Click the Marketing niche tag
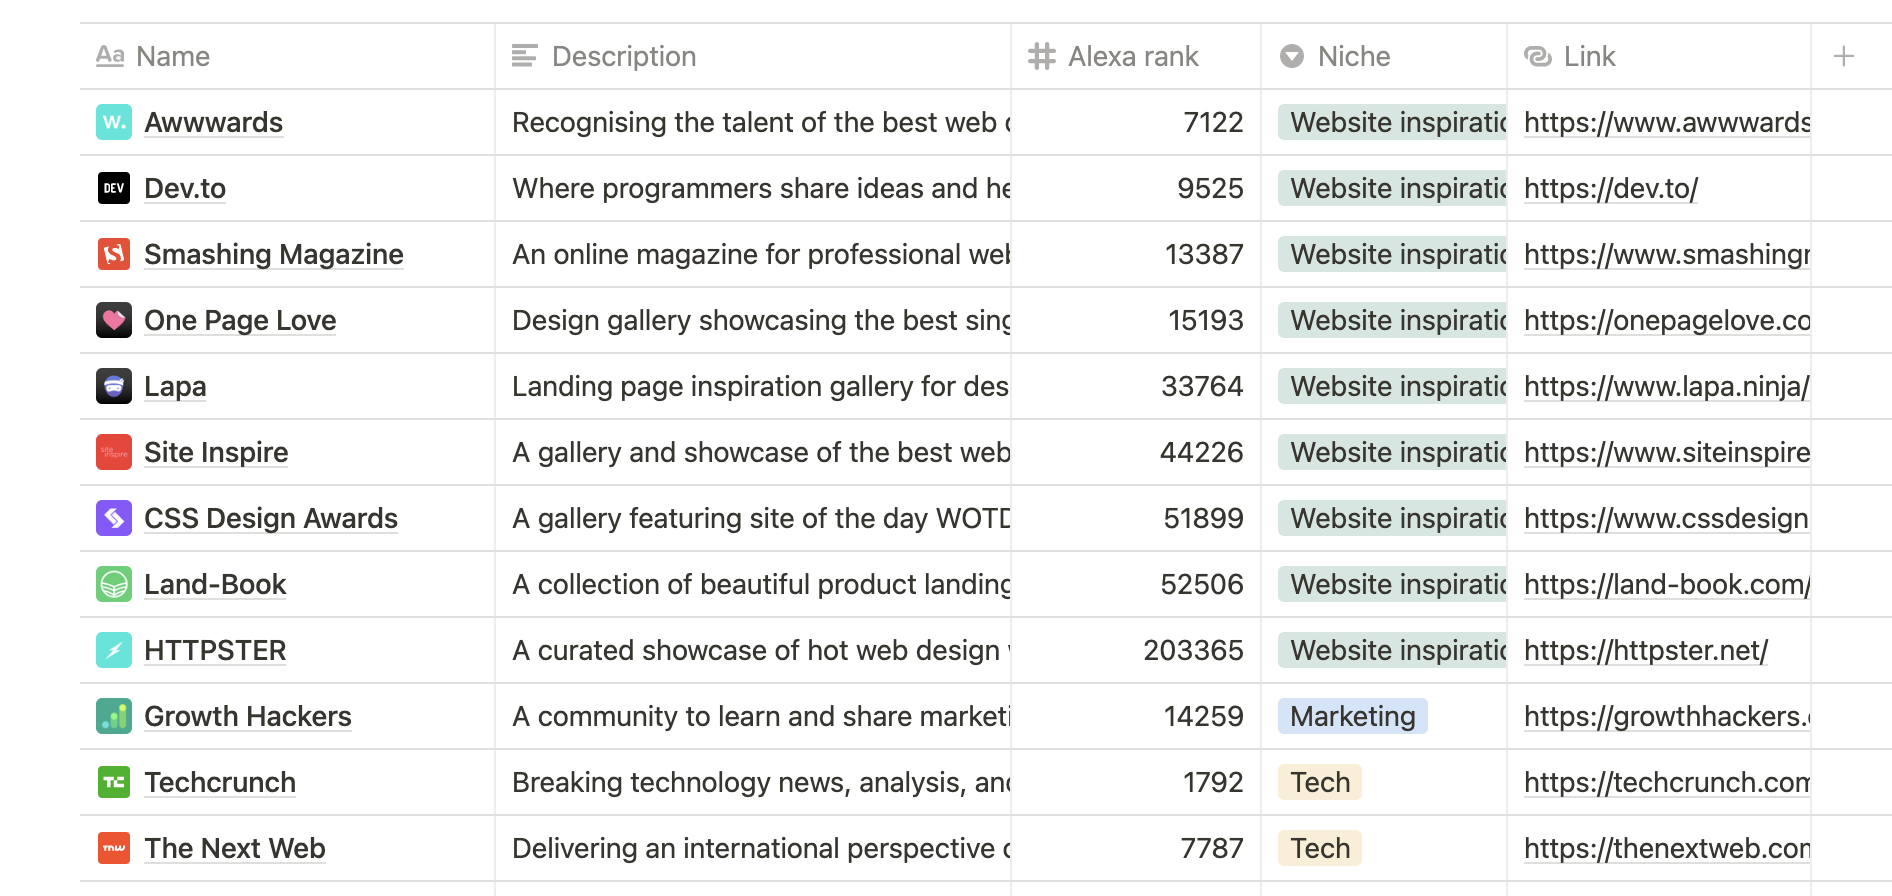 point(1353,716)
